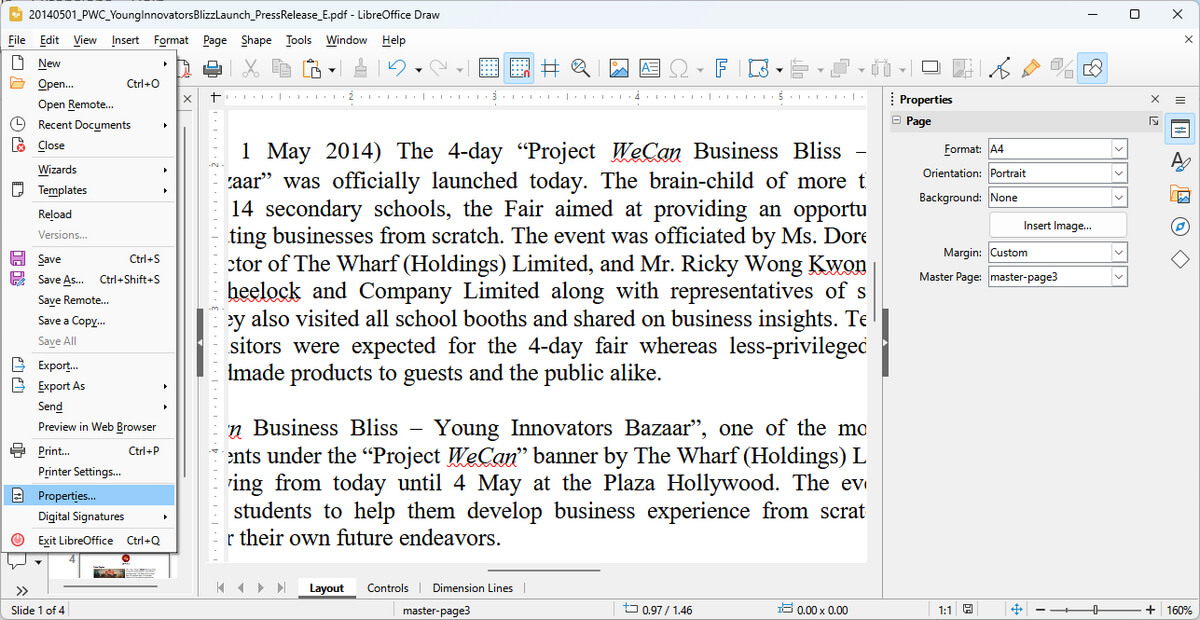Toggle Snap to Grid in the toolbar

coord(518,69)
